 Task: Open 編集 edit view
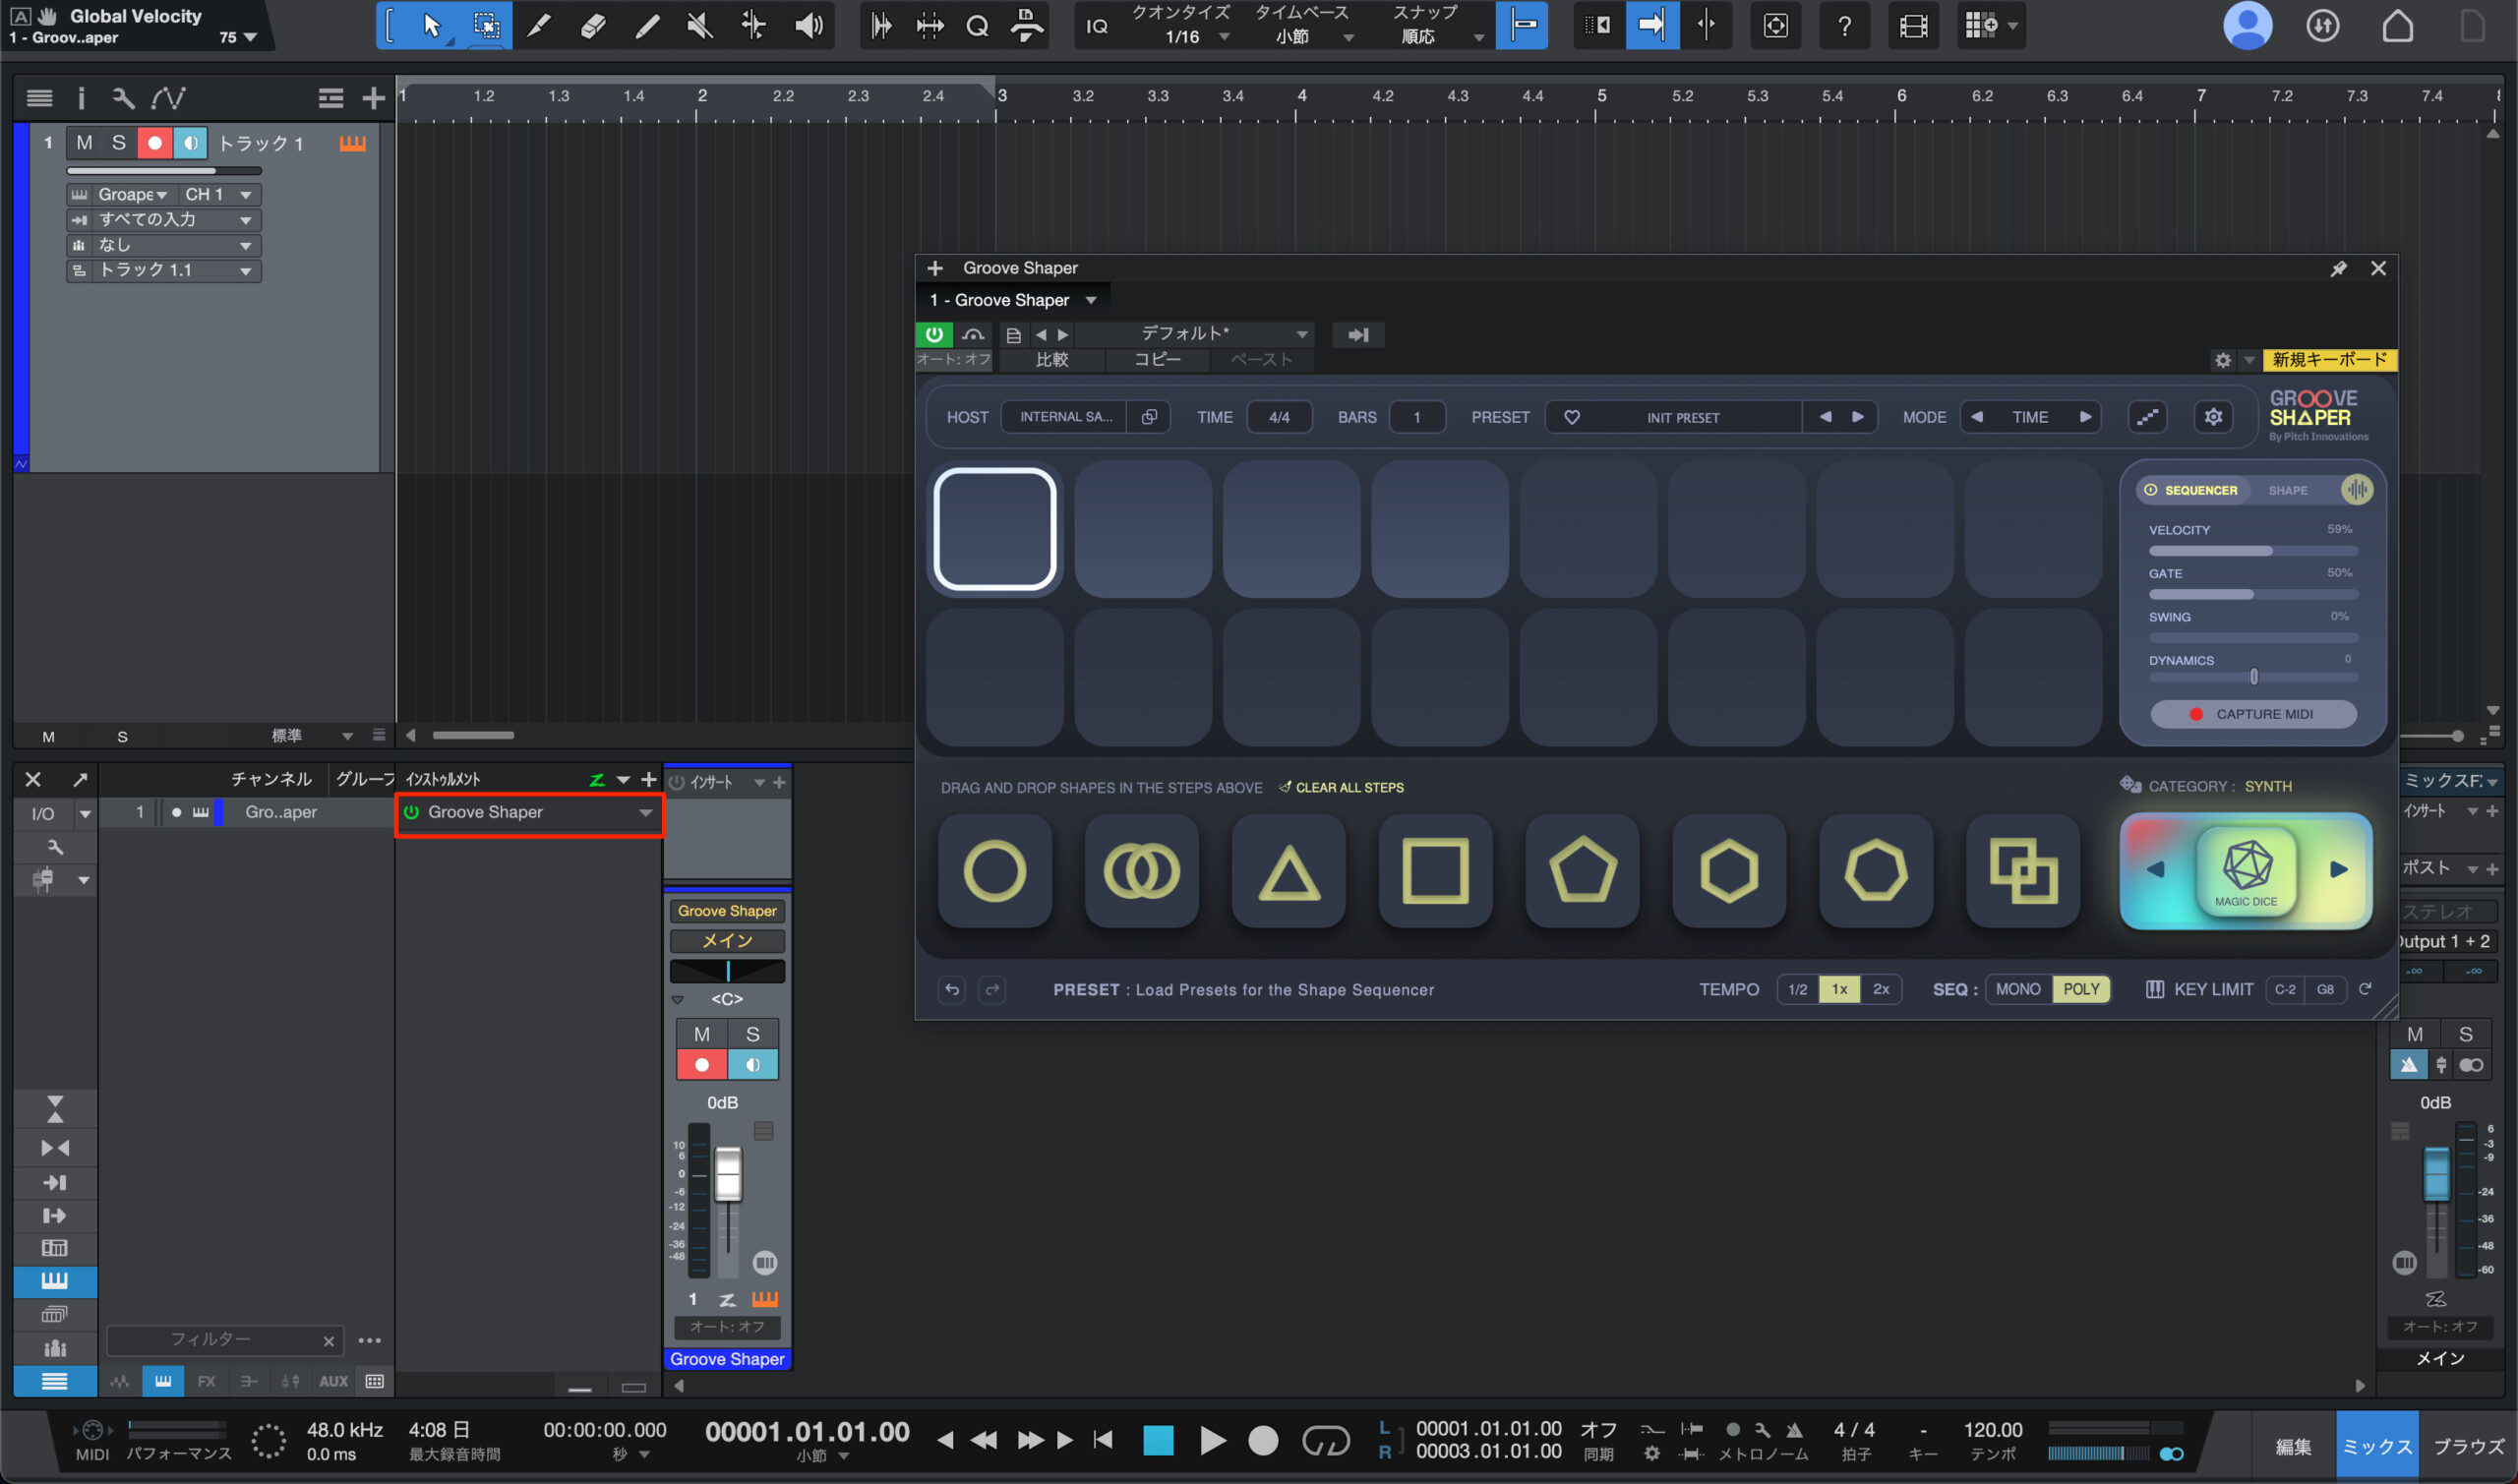(2293, 1446)
